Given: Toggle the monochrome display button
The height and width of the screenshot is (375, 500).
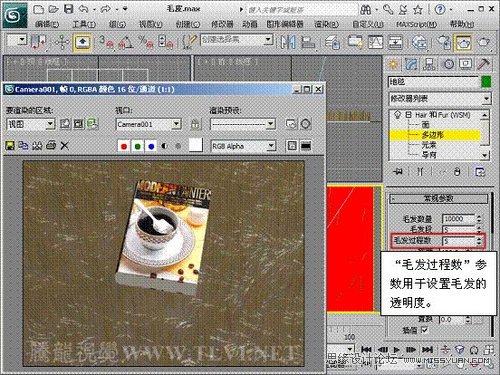Looking at the screenshot, I should tap(178, 146).
